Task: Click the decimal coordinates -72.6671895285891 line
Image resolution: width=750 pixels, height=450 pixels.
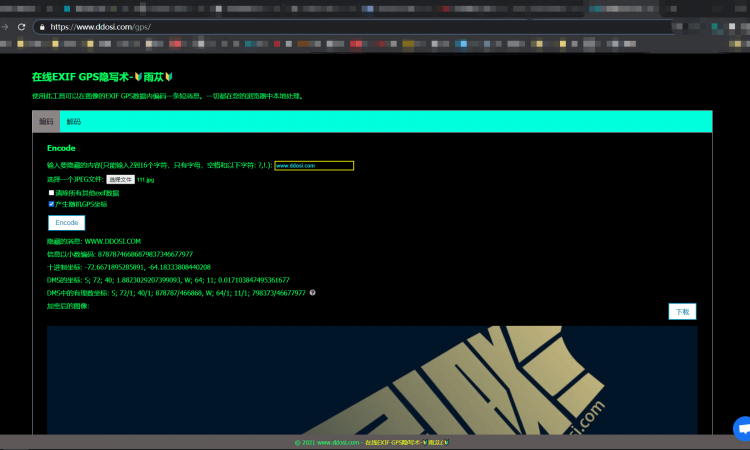Action: (129, 267)
